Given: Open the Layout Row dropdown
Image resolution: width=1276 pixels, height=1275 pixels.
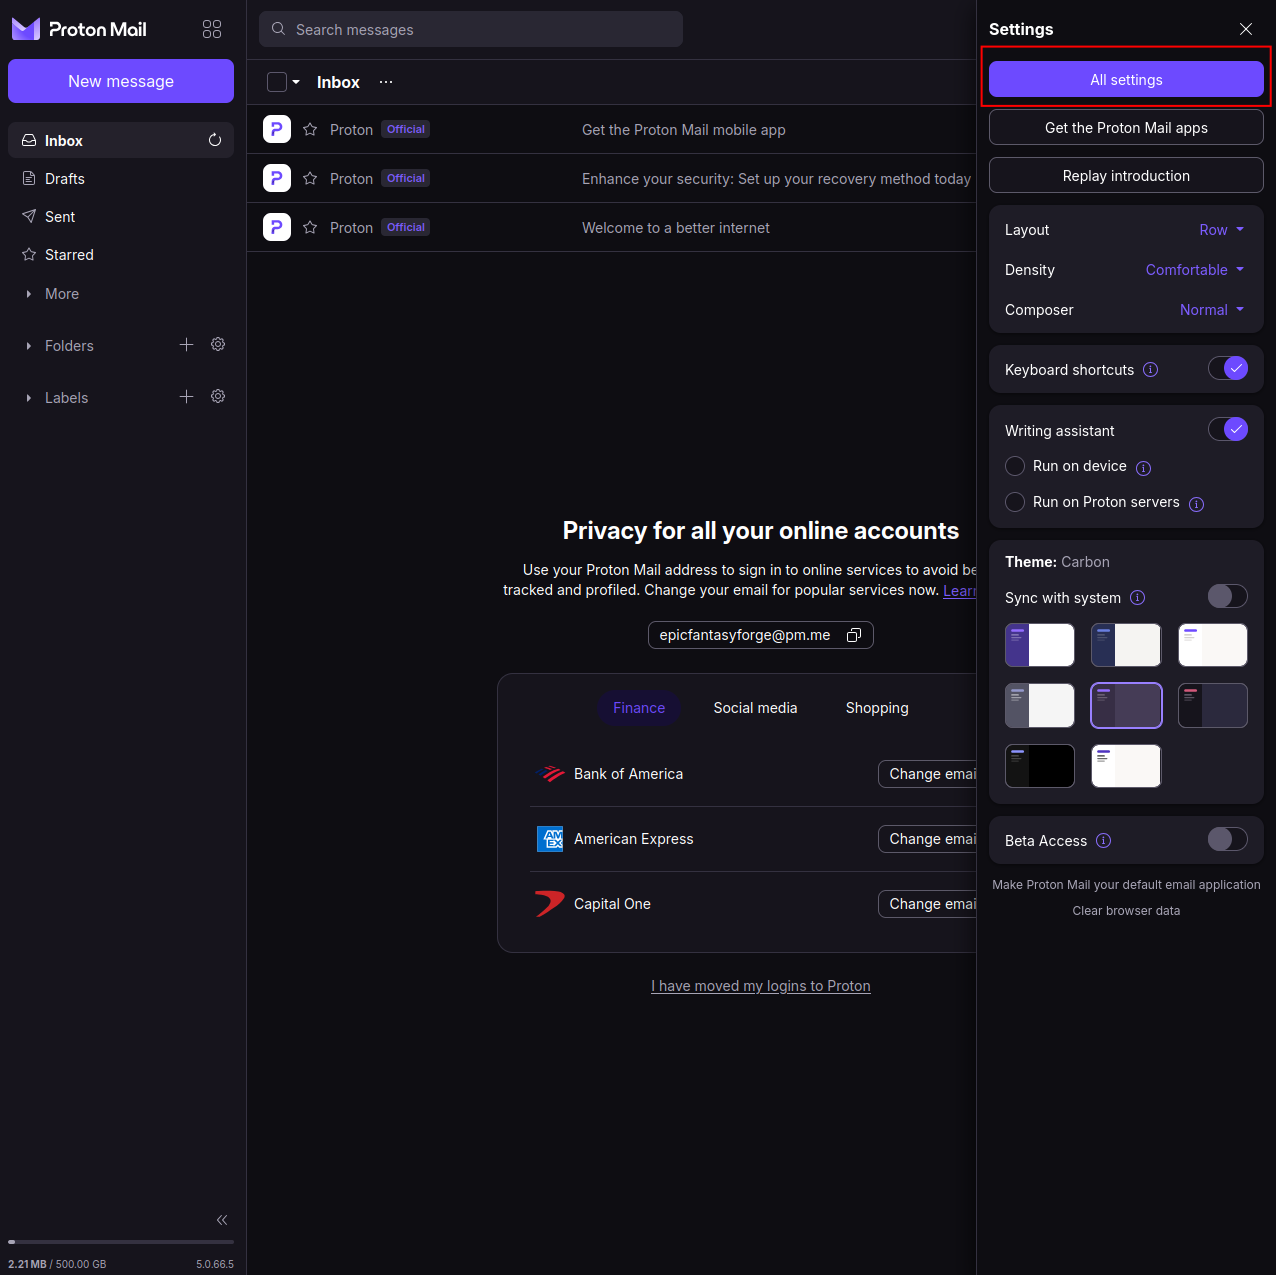Looking at the screenshot, I should click(x=1222, y=229).
